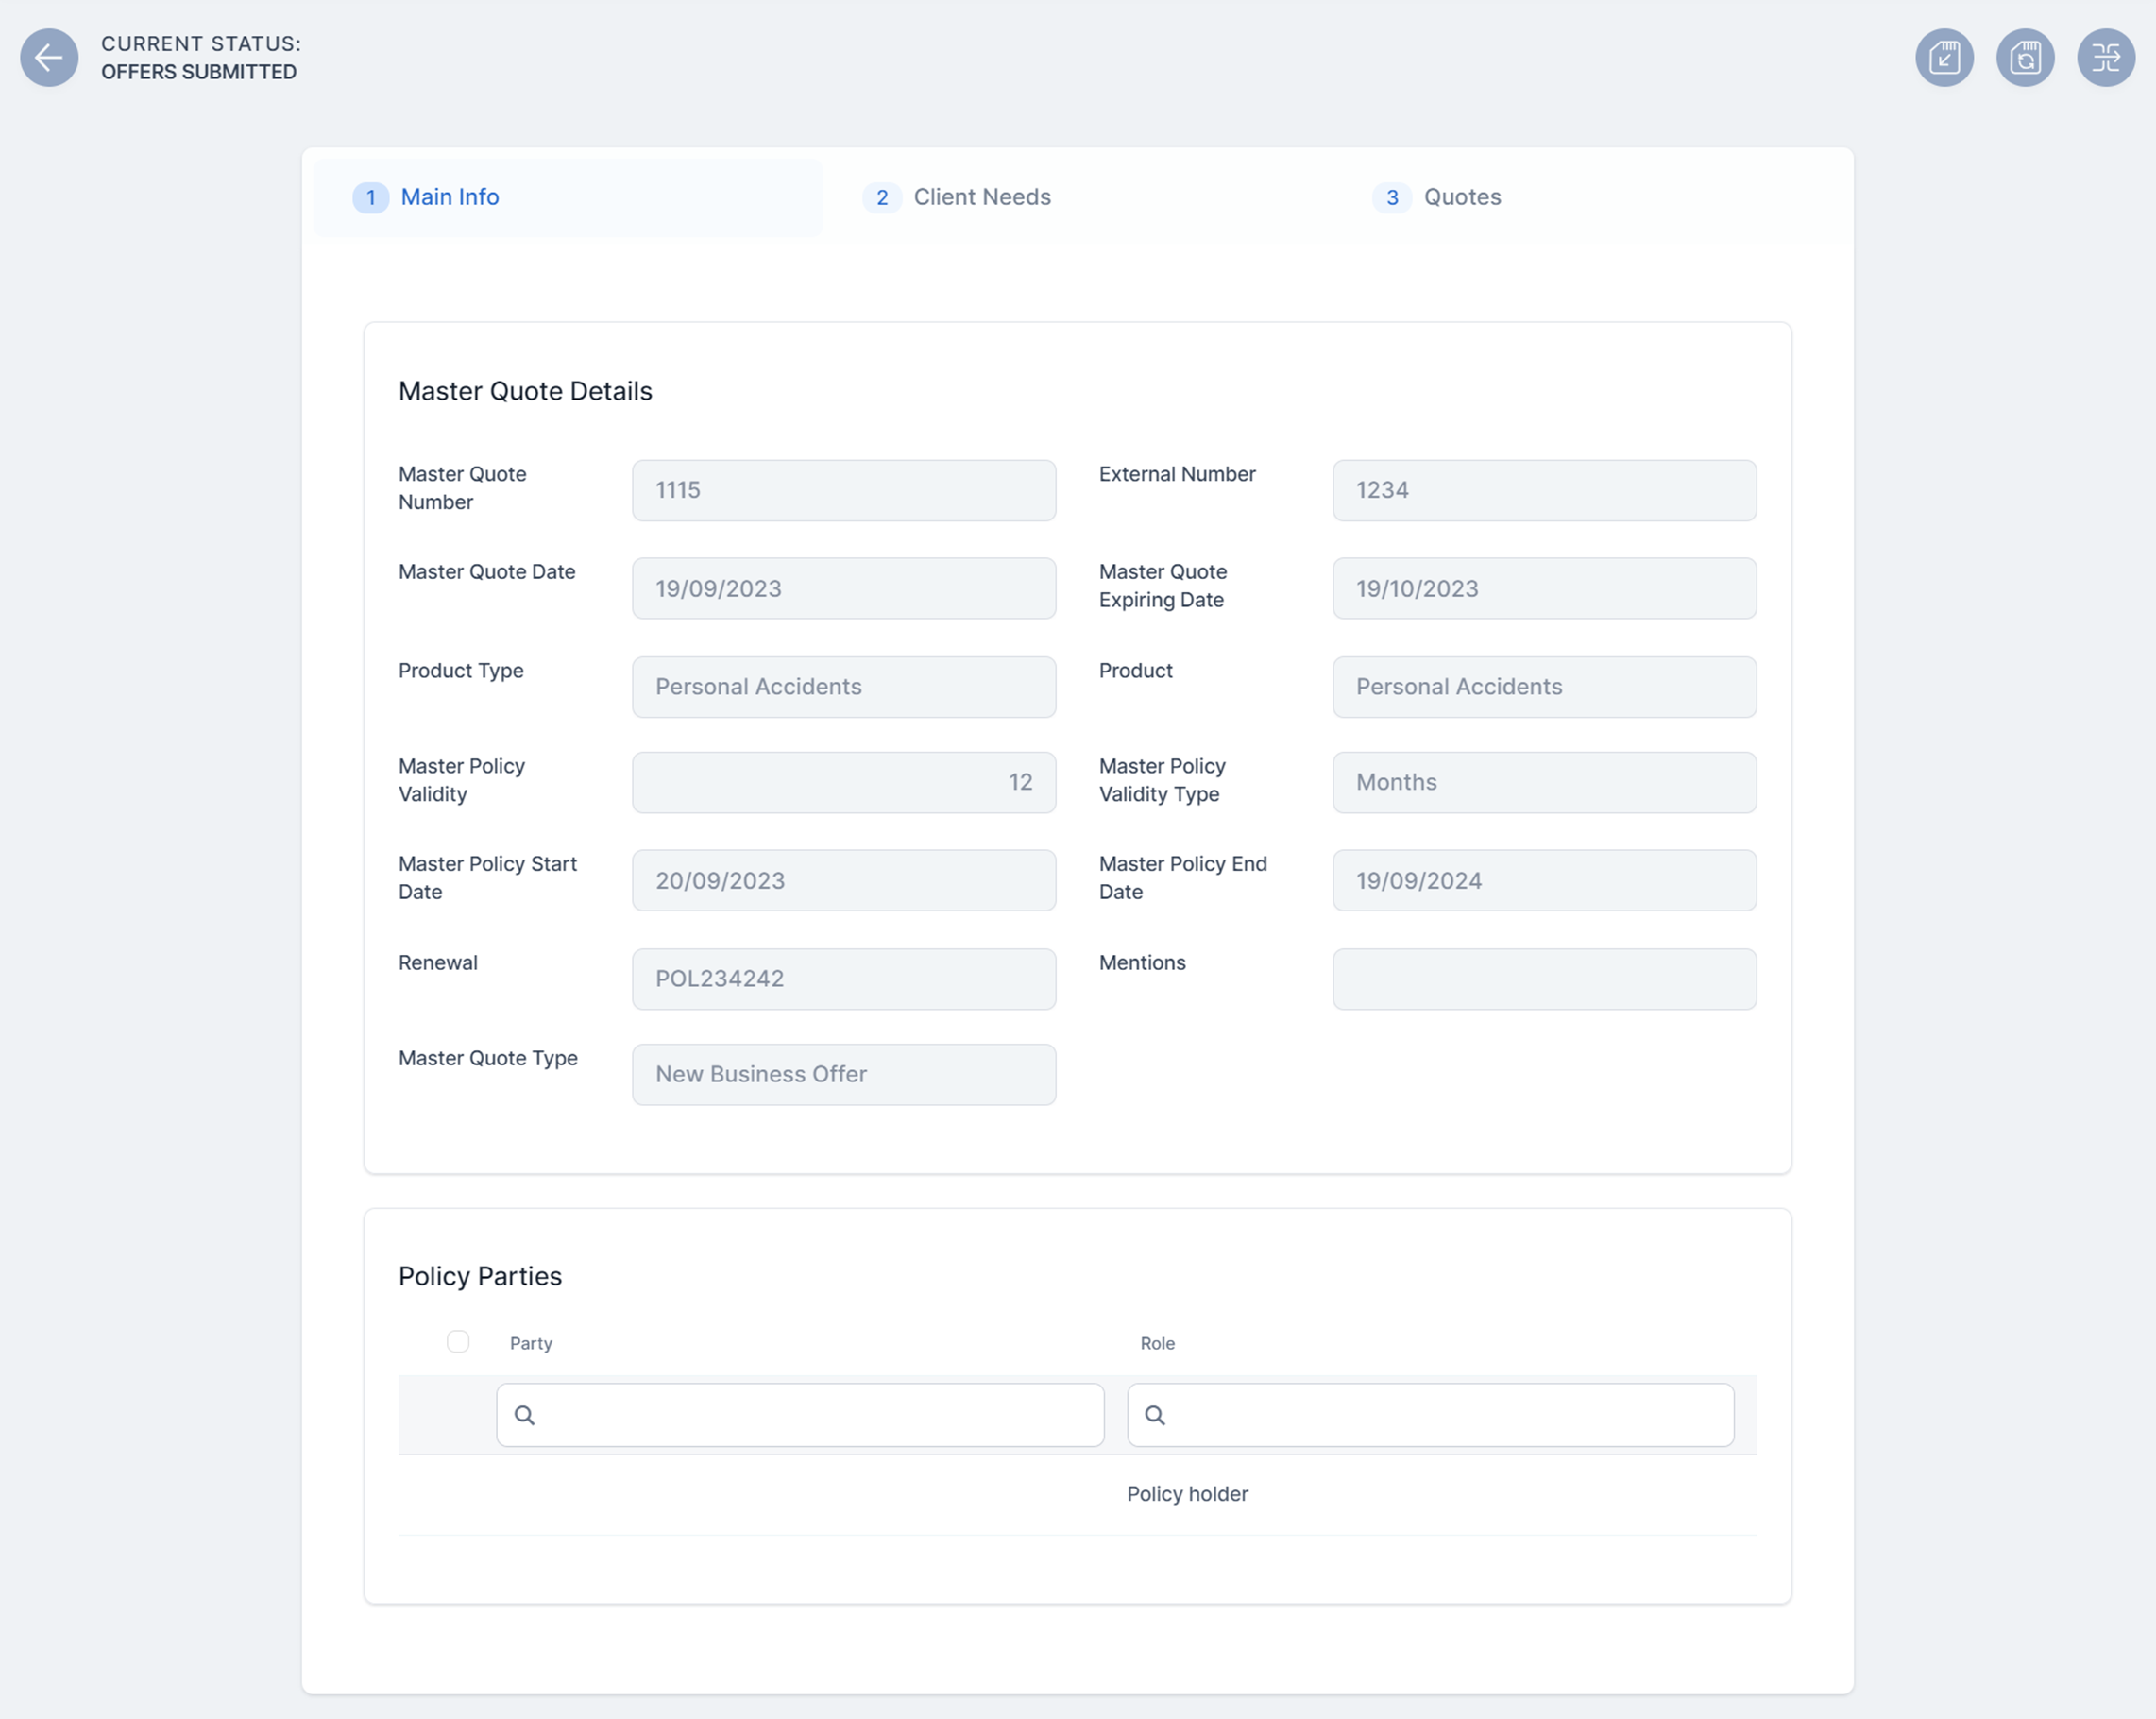Click step number 2 badge
The height and width of the screenshot is (1719, 2156).
coord(881,197)
